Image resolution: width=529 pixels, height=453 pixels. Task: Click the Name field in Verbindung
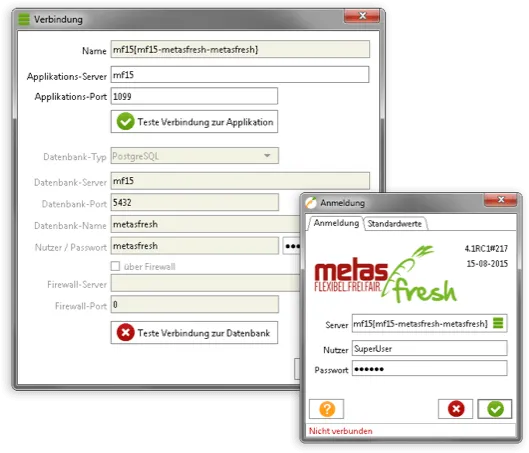(x=240, y=49)
